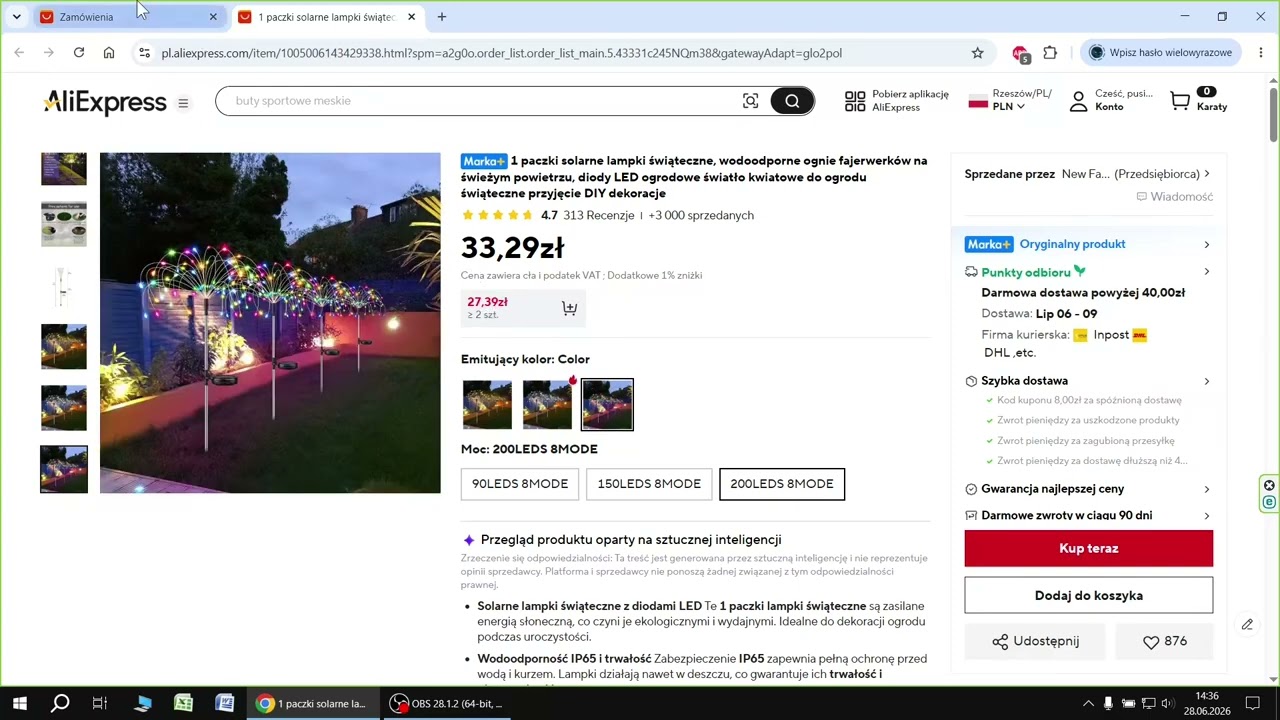Viewport: 1280px width, 720px height.
Task: Close the Zamówienia tab
Action: [213, 17]
